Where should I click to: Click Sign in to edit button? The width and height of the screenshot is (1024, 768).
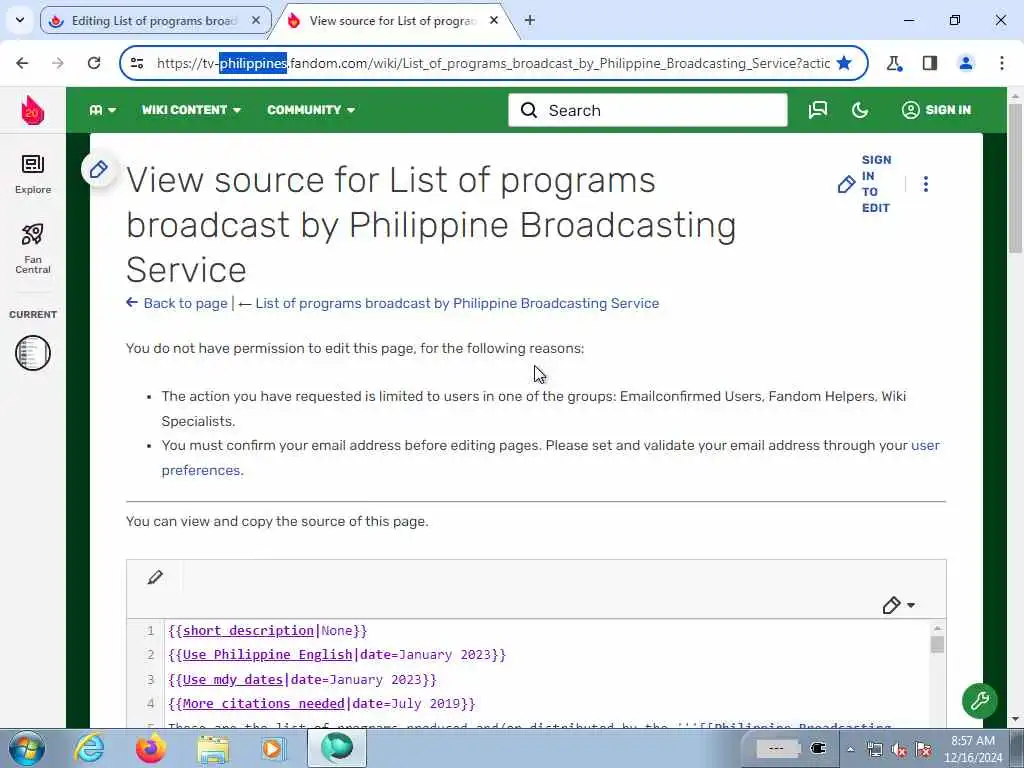coord(865,184)
